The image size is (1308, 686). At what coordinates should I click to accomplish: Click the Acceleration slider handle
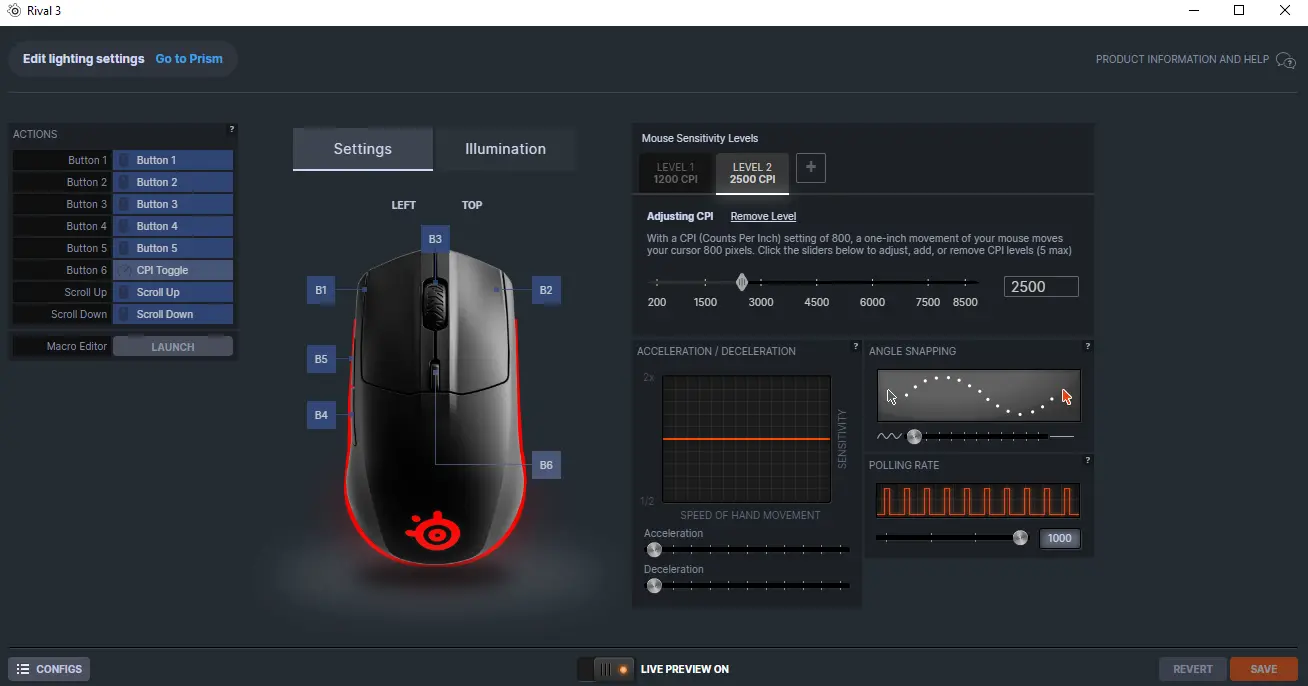pyautogui.click(x=654, y=550)
